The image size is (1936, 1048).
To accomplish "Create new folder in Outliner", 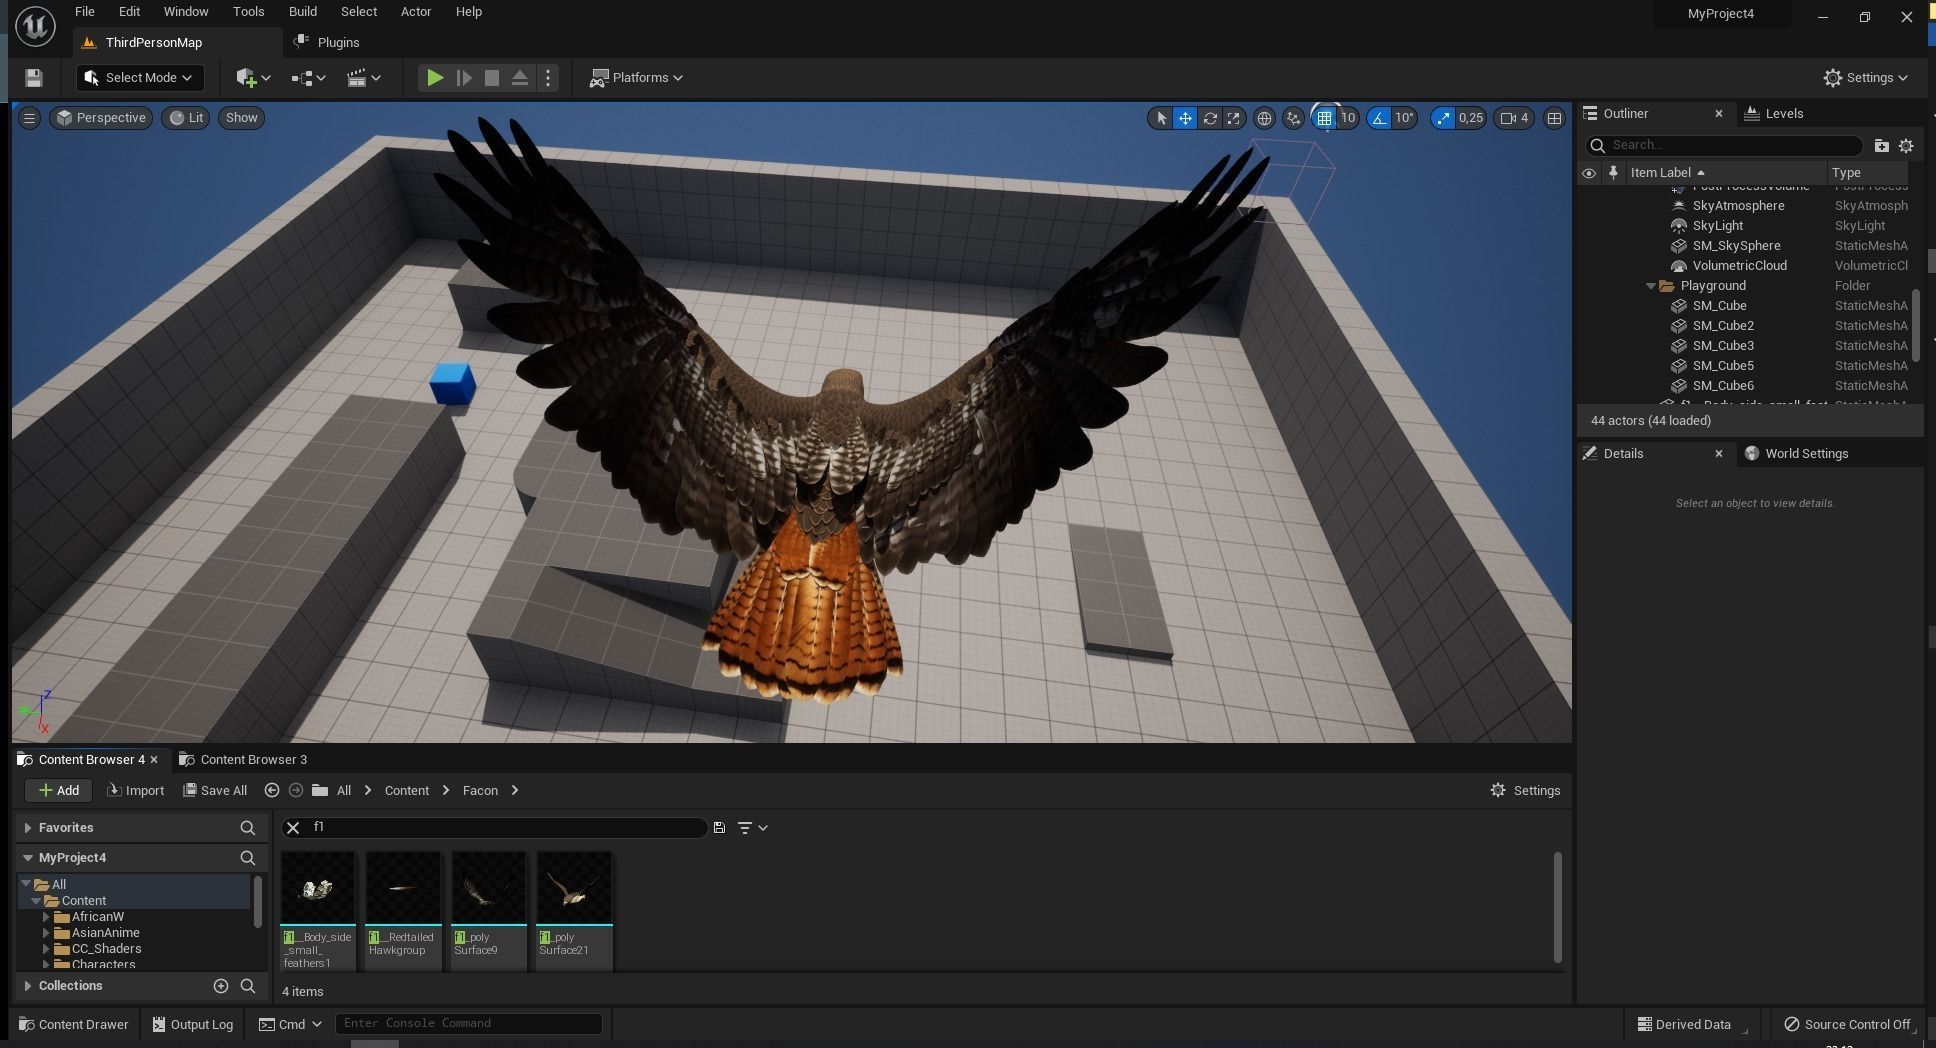I will coord(1881,146).
